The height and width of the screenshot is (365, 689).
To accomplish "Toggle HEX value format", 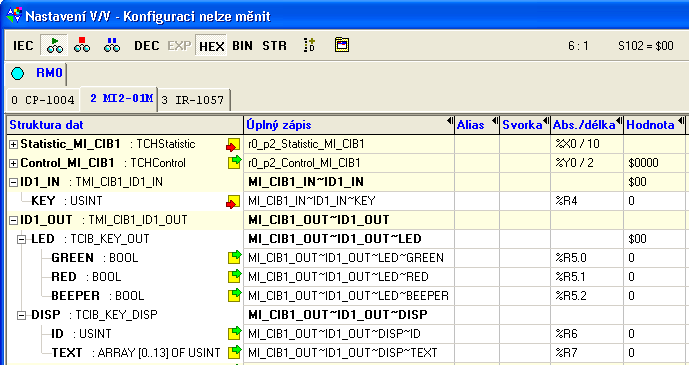I will click(x=211, y=46).
